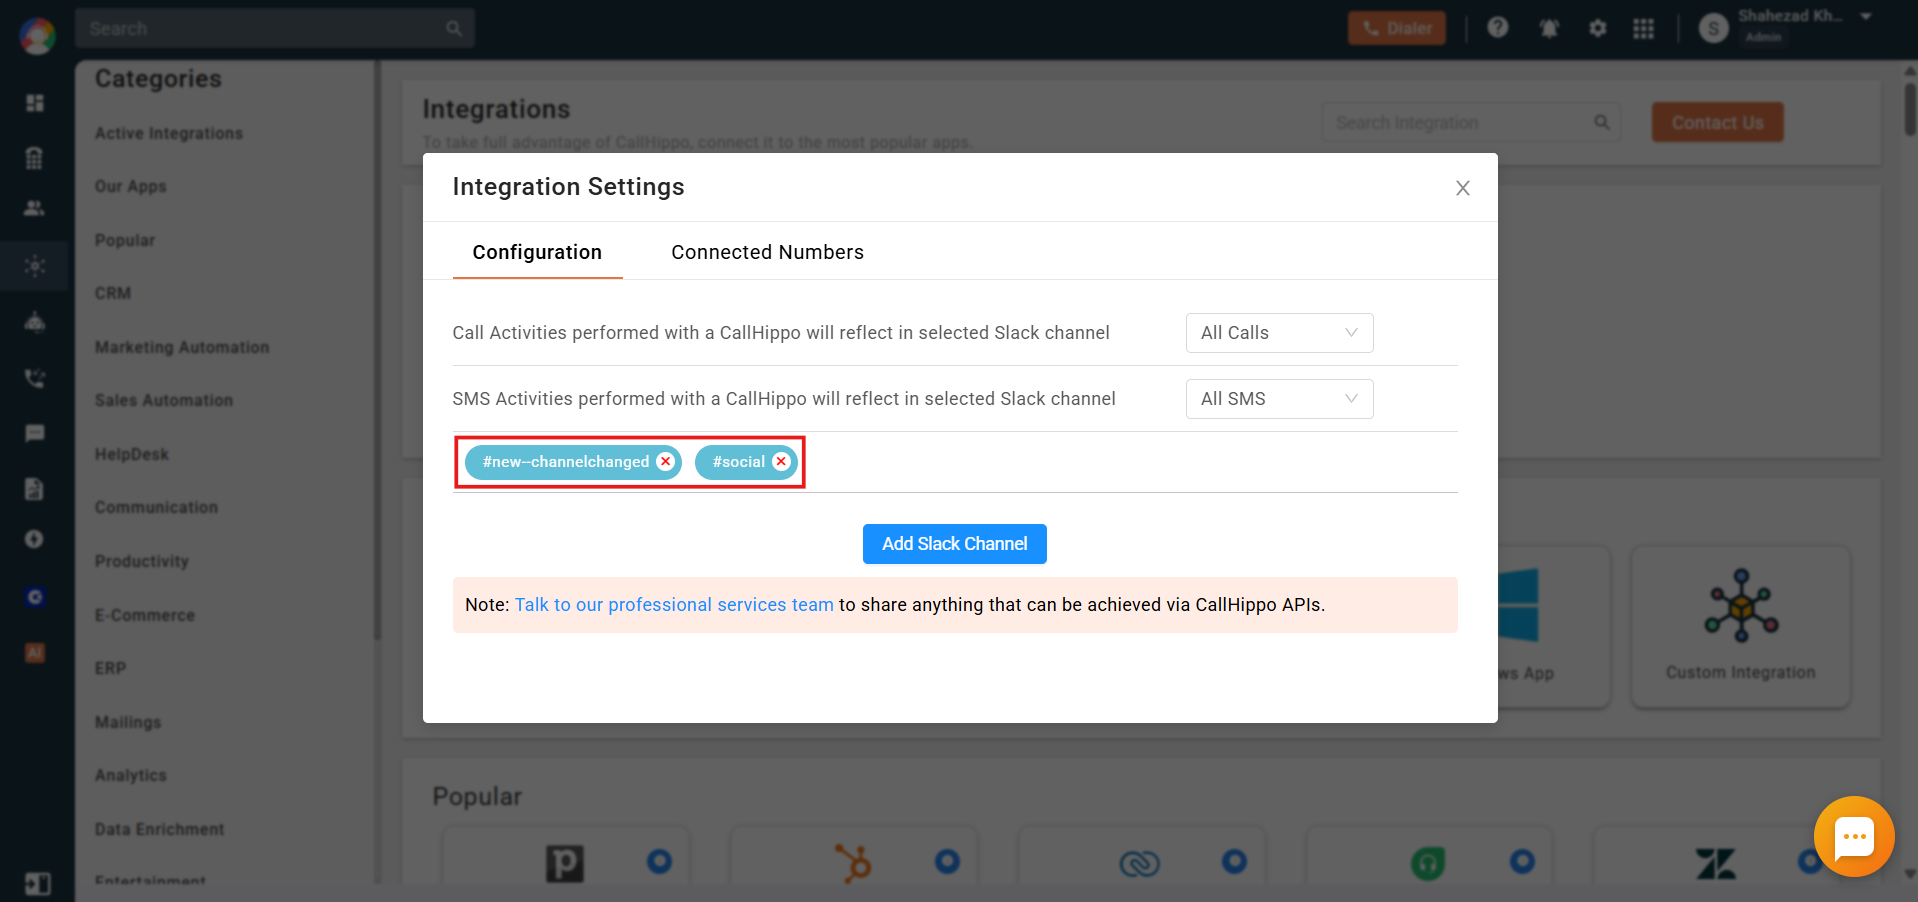Viewport: 1918px width, 902px height.
Task: Select Analytics category
Action: (131, 775)
